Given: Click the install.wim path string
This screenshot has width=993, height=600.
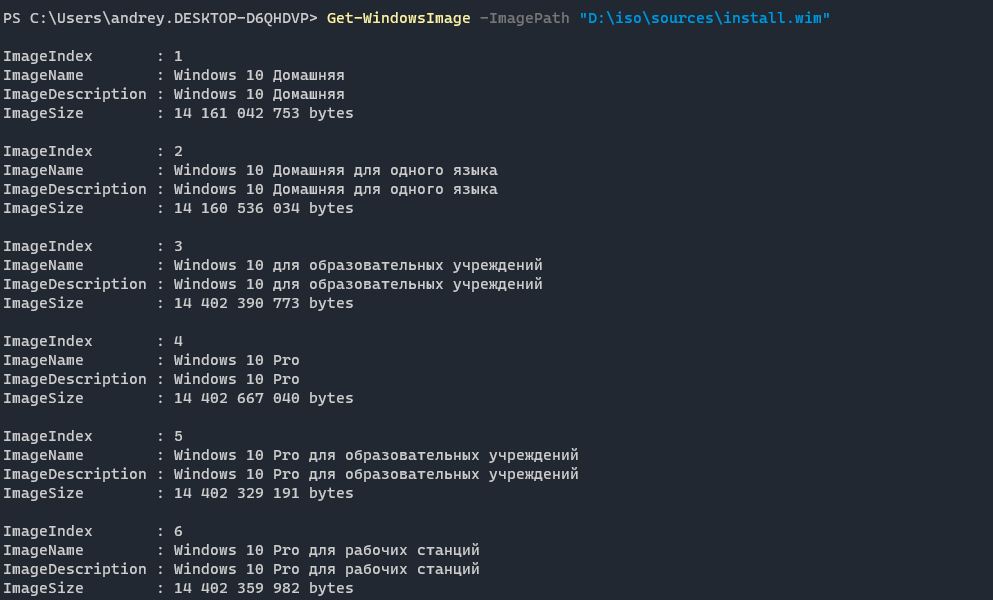Looking at the screenshot, I should click(704, 19).
